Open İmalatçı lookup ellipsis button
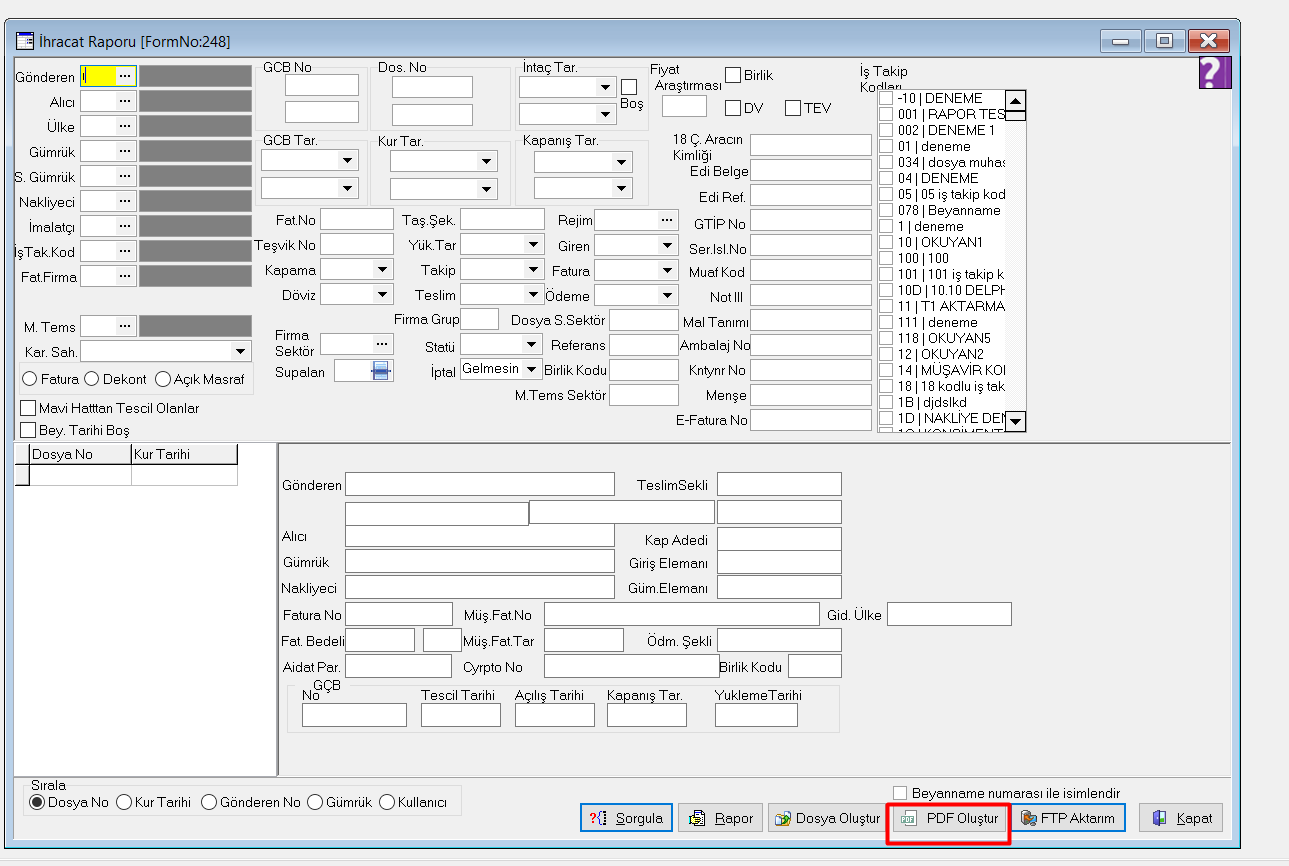The image size is (1289, 866). [125, 226]
